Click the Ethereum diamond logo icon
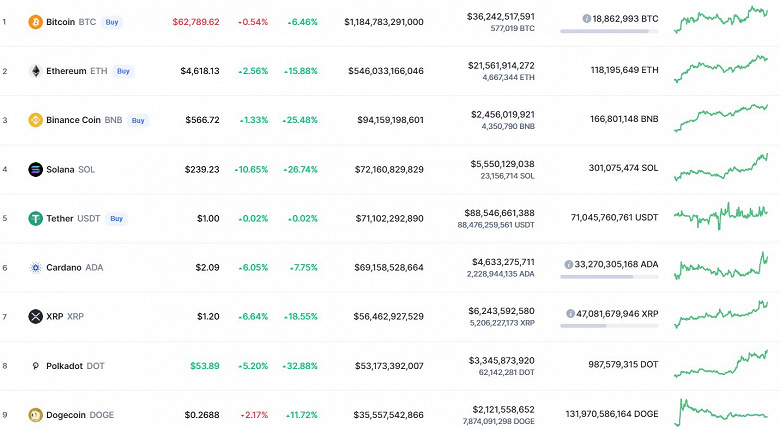This screenshot has height=430, width=780. point(36,71)
